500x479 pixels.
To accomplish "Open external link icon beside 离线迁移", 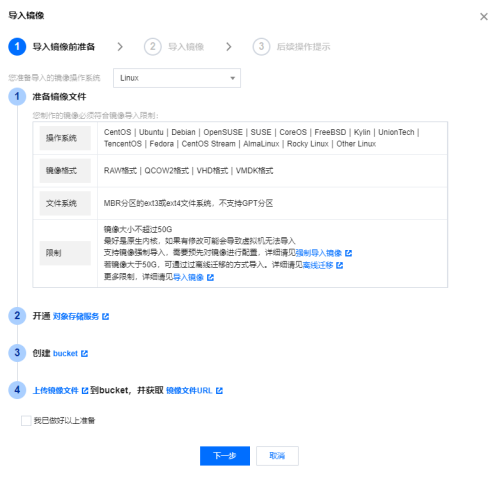I will [340, 265].
